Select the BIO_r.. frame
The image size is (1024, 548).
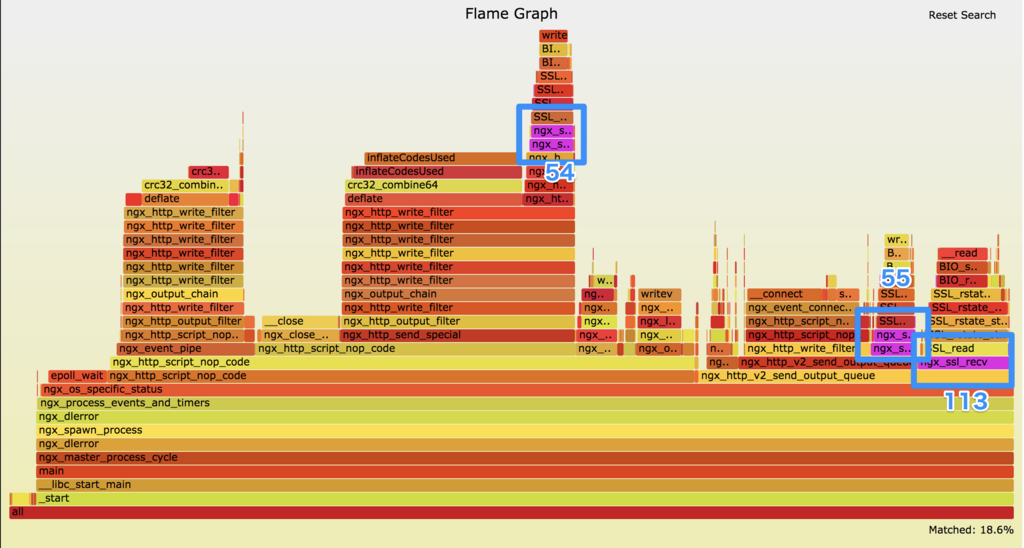tap(962, 281)
